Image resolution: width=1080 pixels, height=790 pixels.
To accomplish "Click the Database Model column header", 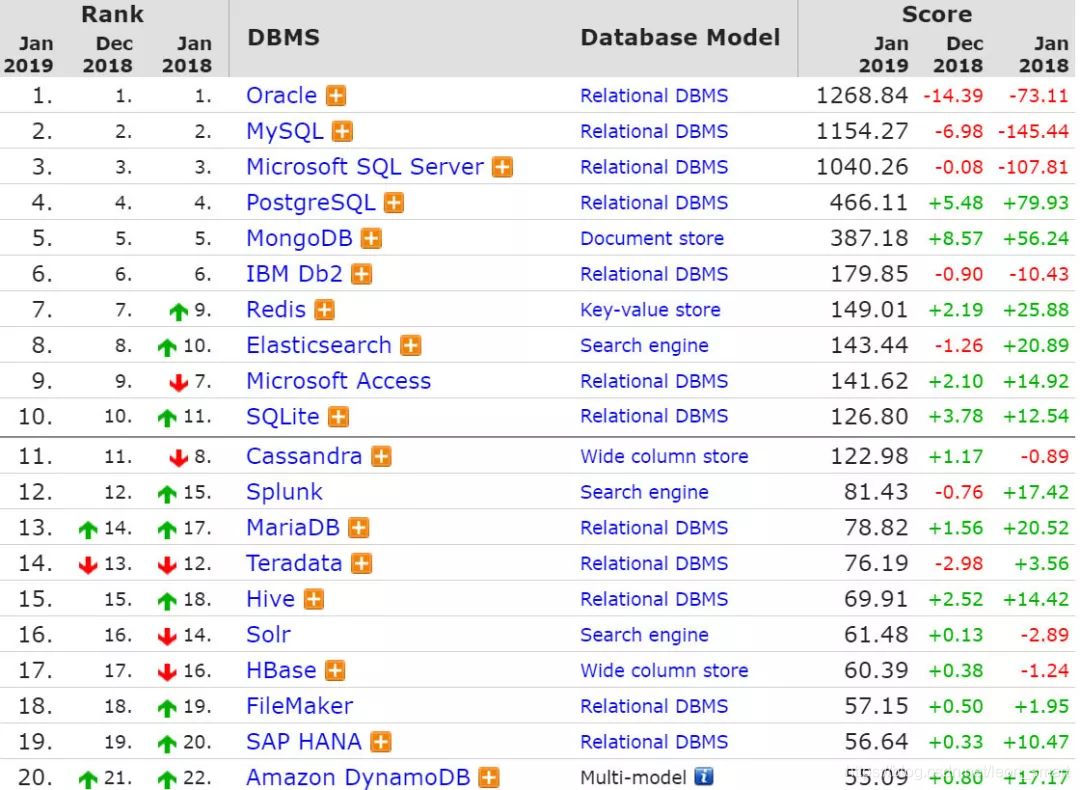I will tap(680, 37).
